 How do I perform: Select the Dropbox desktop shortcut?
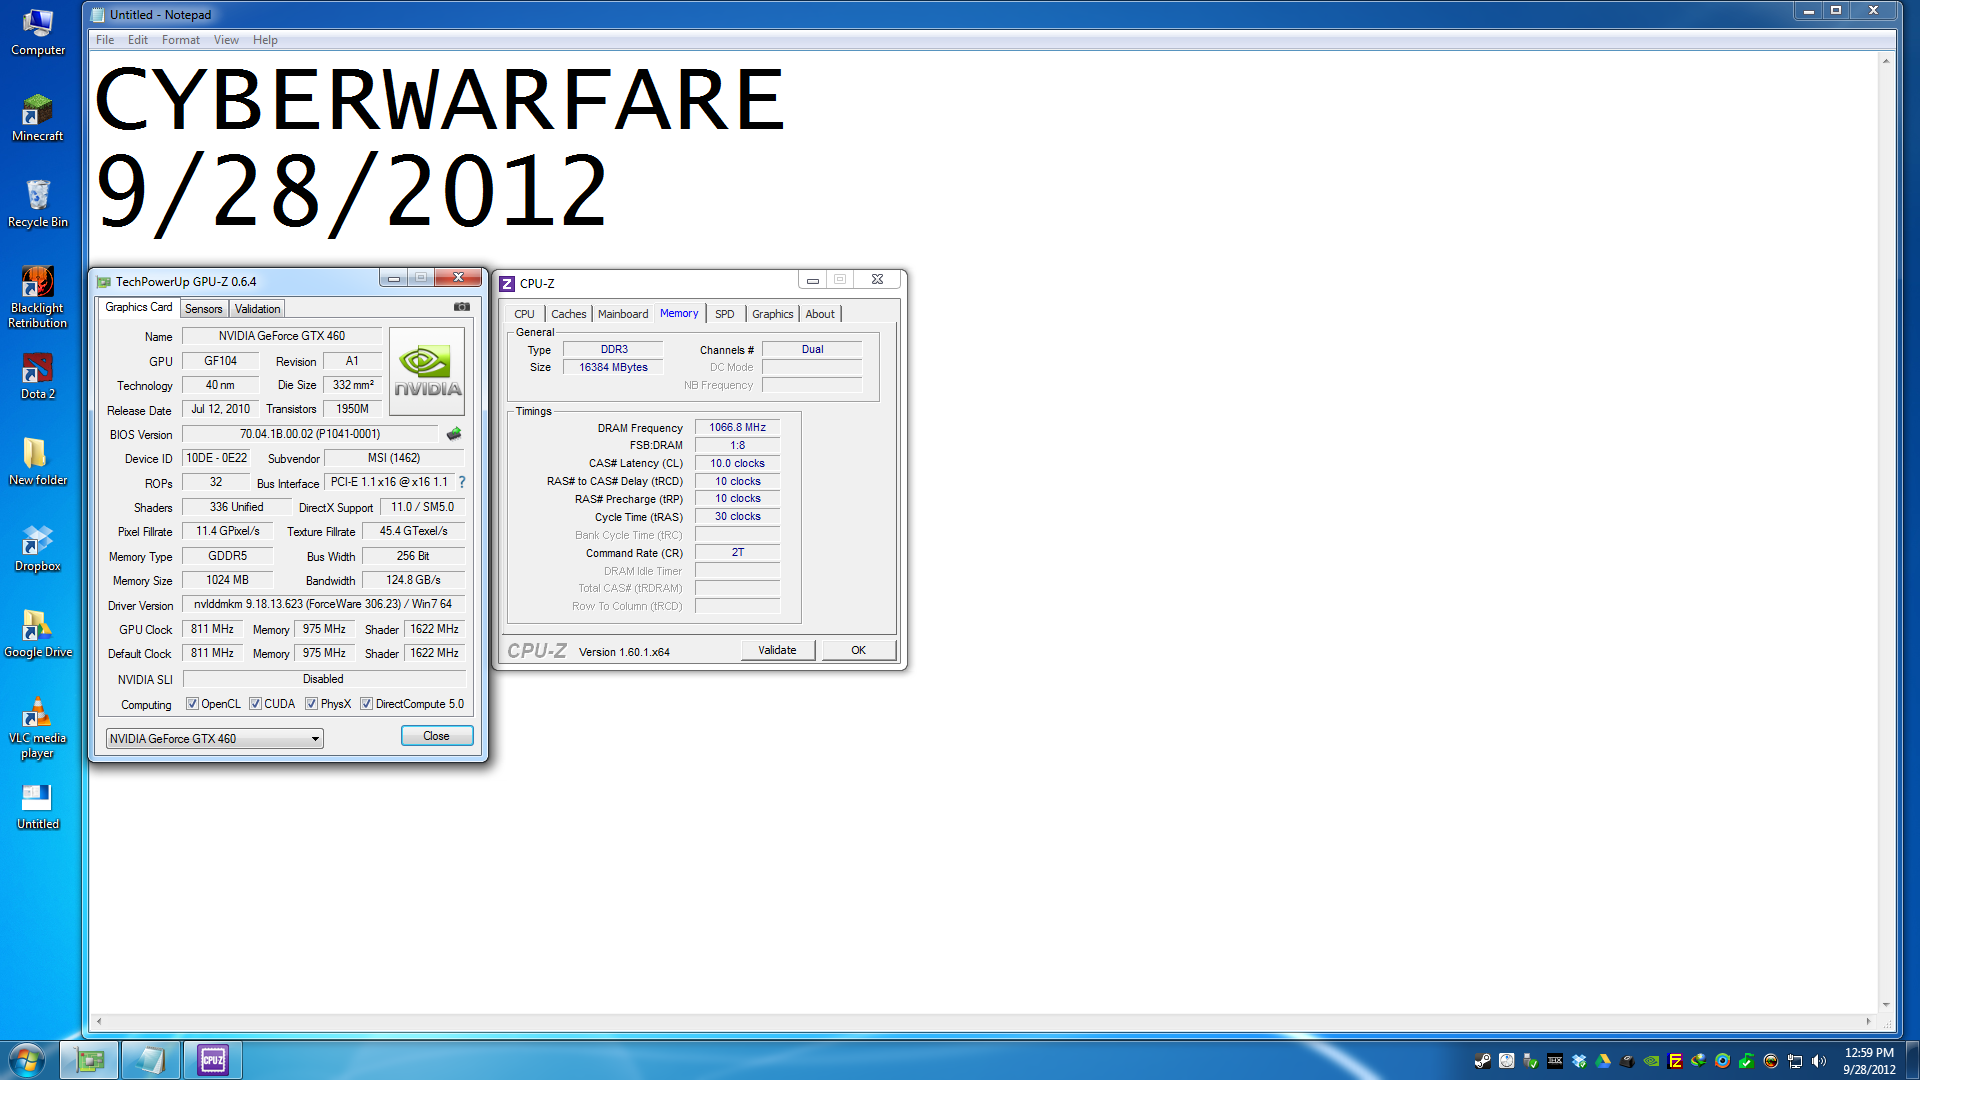pyautogui.click(x=38, y=548)
